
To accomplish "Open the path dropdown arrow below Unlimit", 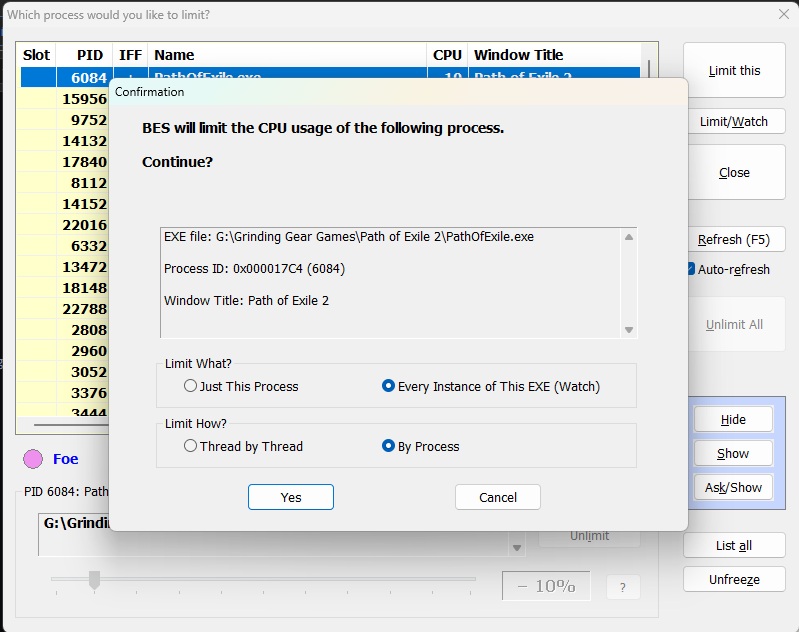I will coord(517,548).
